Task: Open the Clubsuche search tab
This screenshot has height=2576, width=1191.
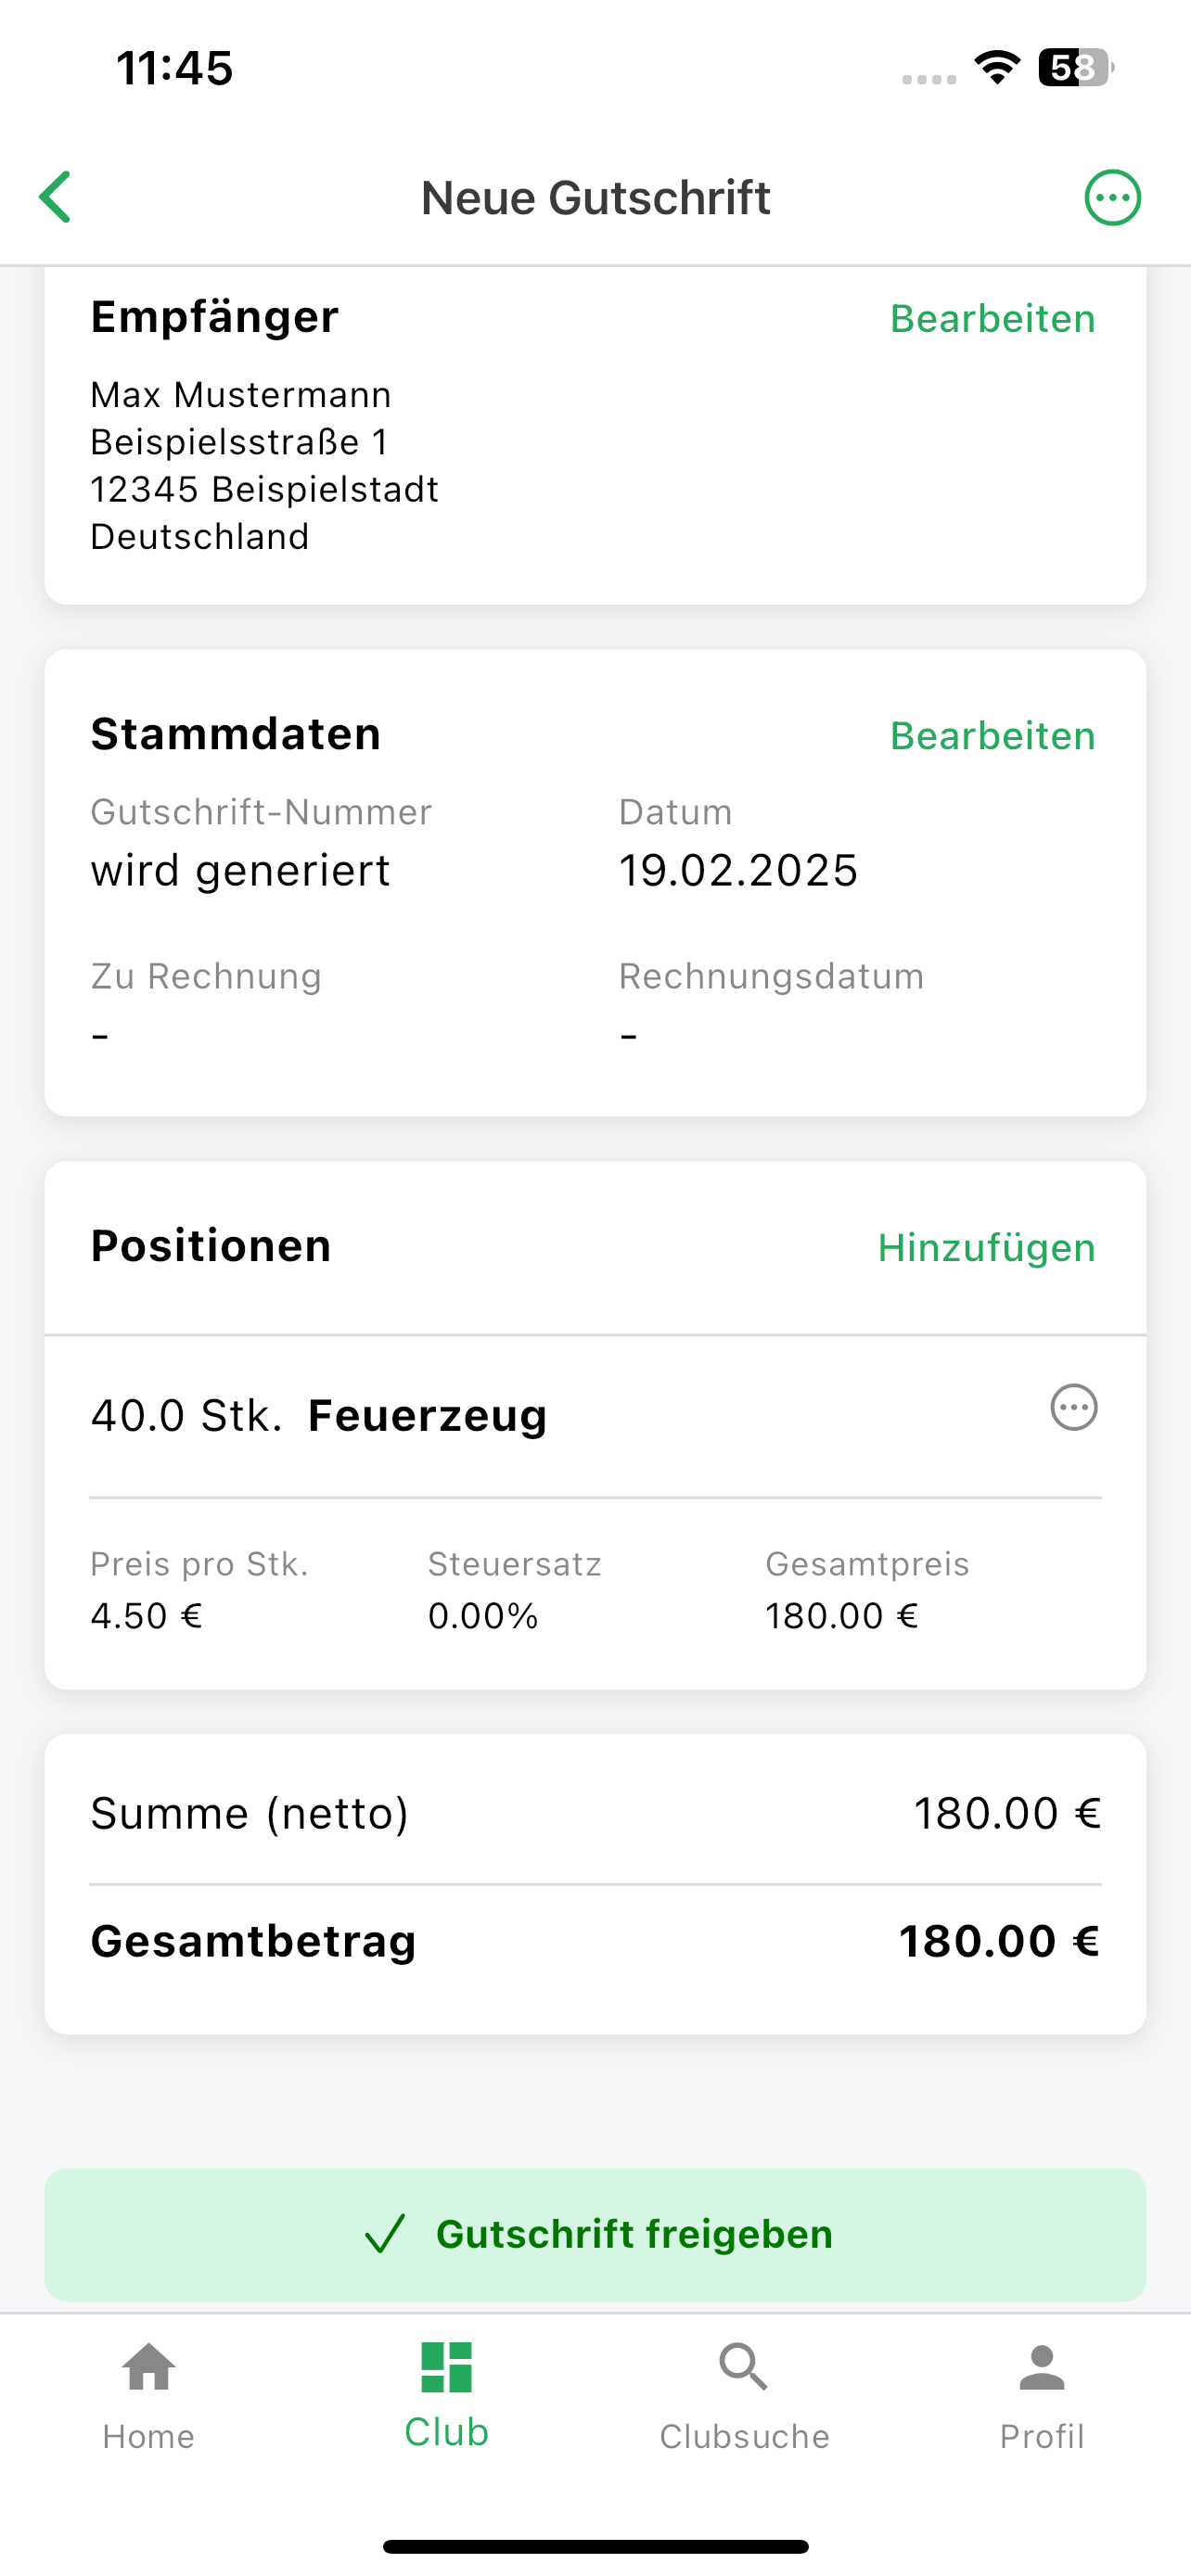Action: (744, 2396)
